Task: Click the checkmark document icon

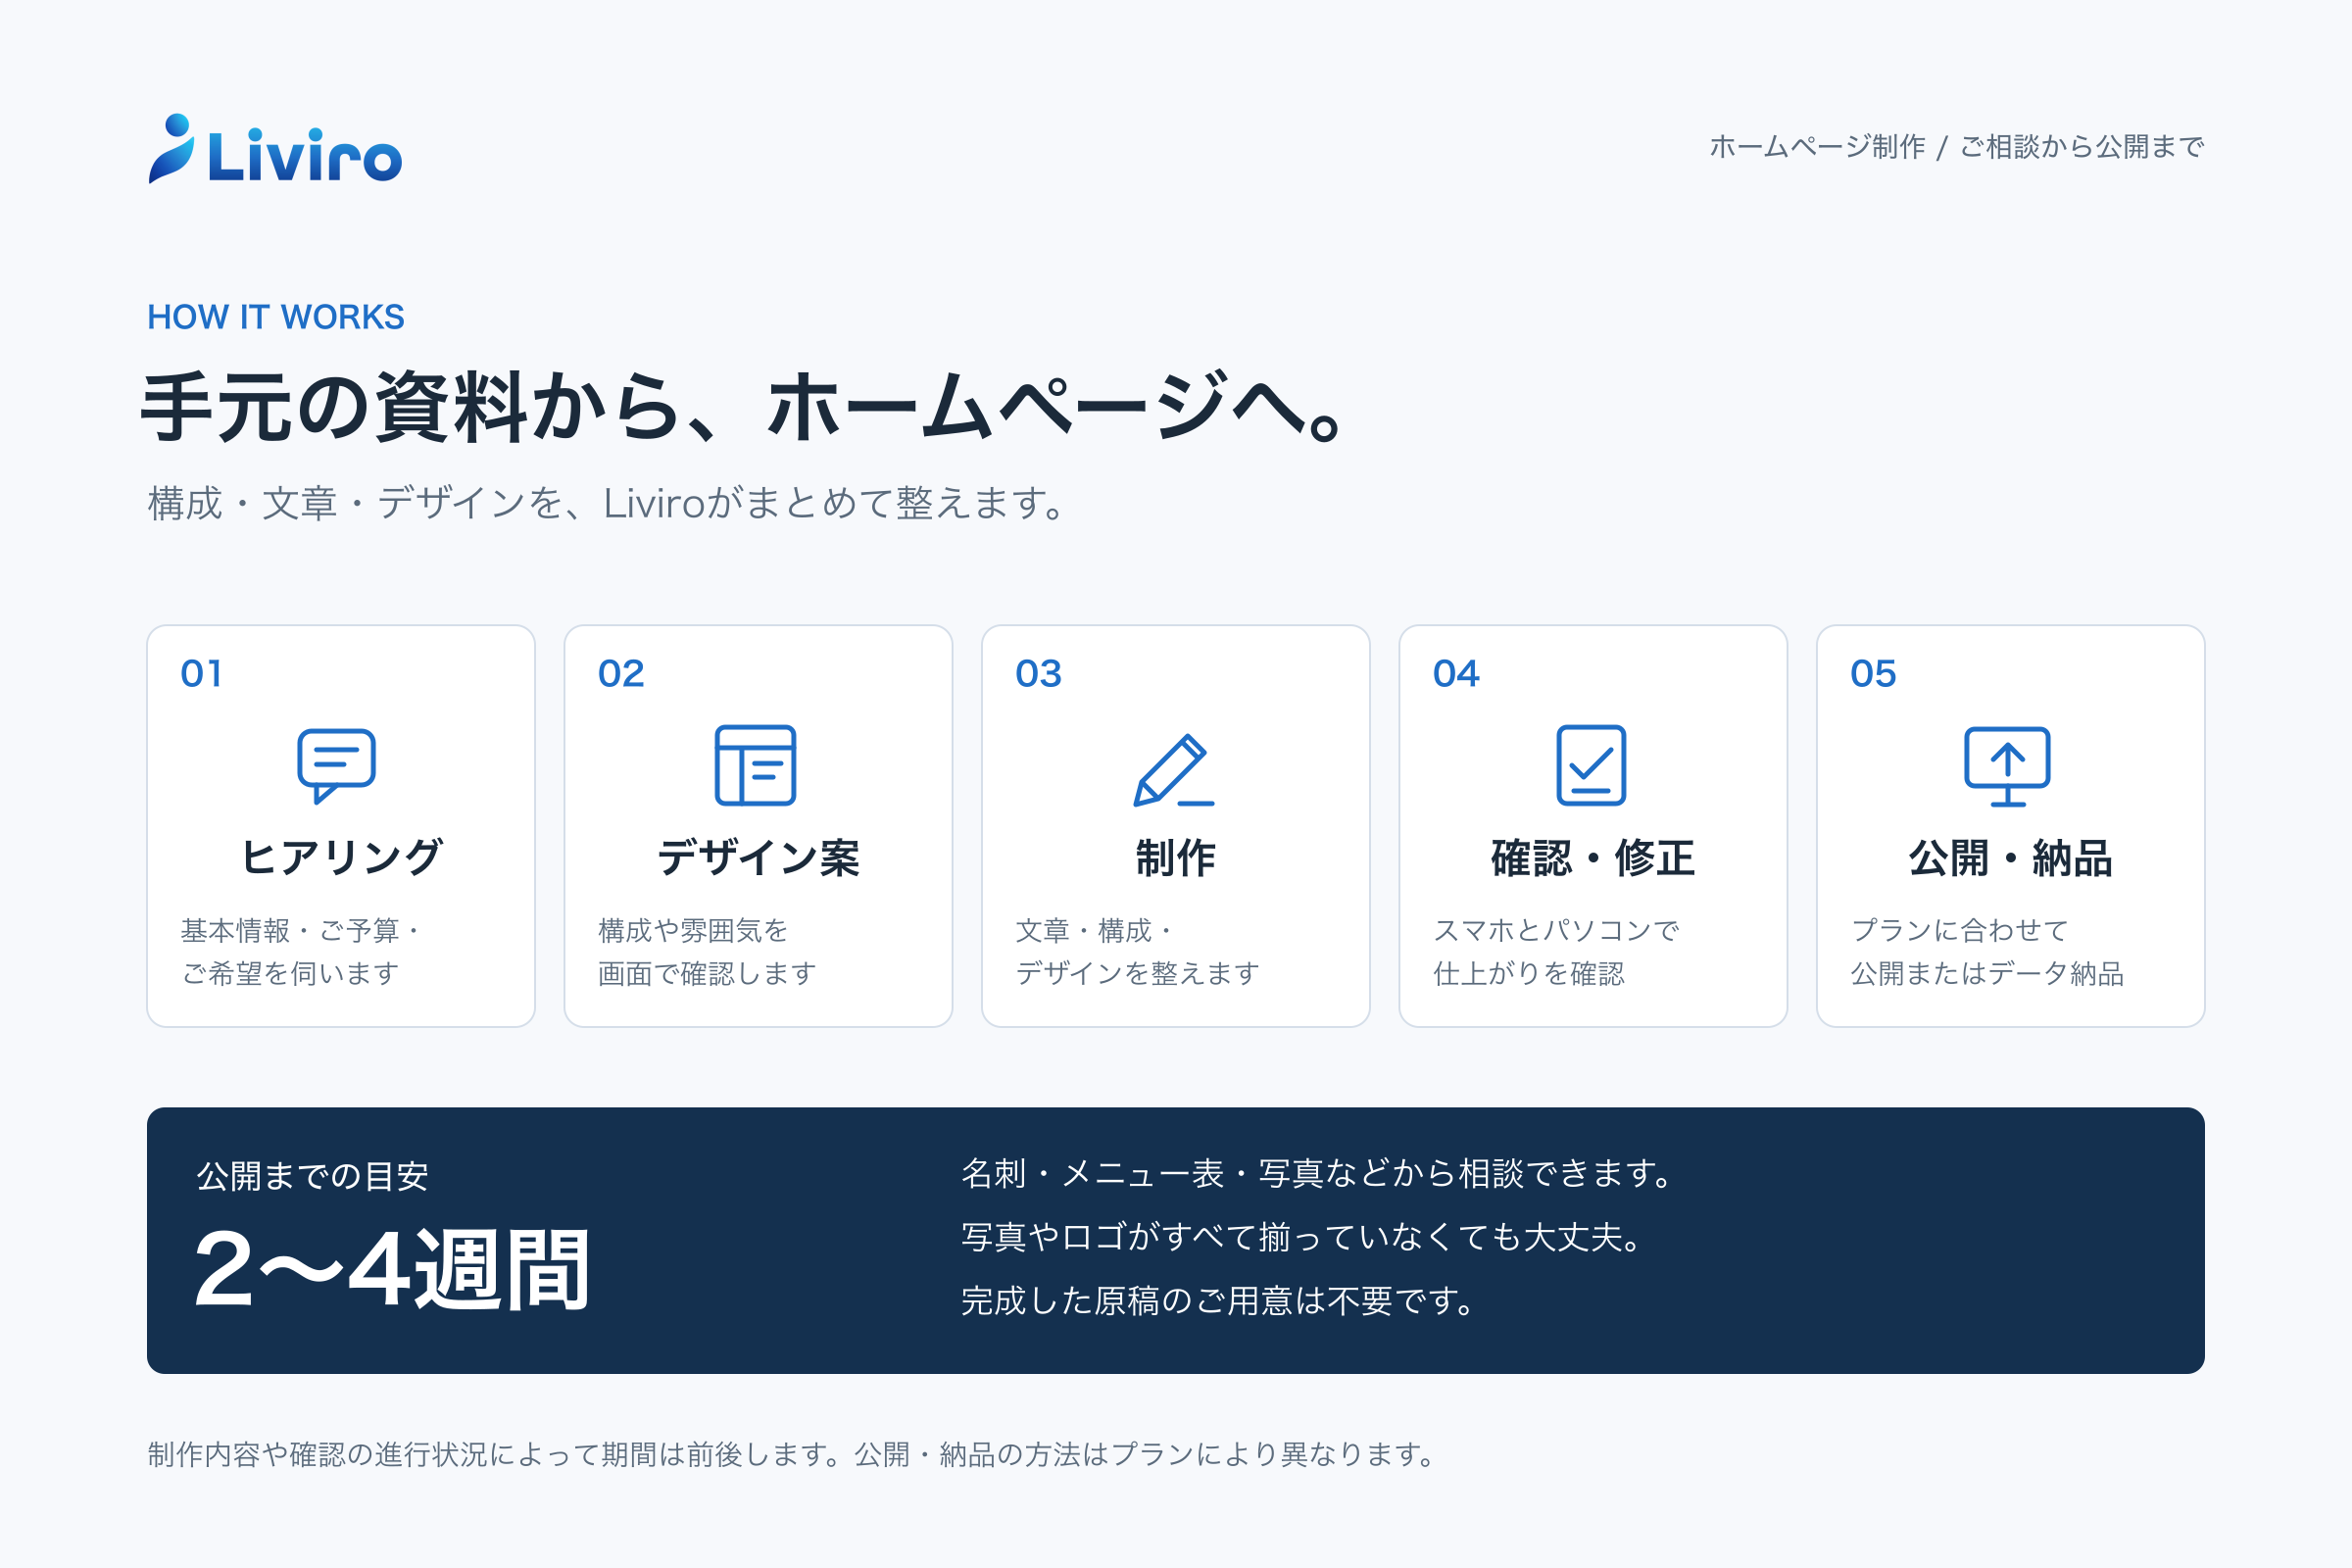Action: coord(1591,765)
